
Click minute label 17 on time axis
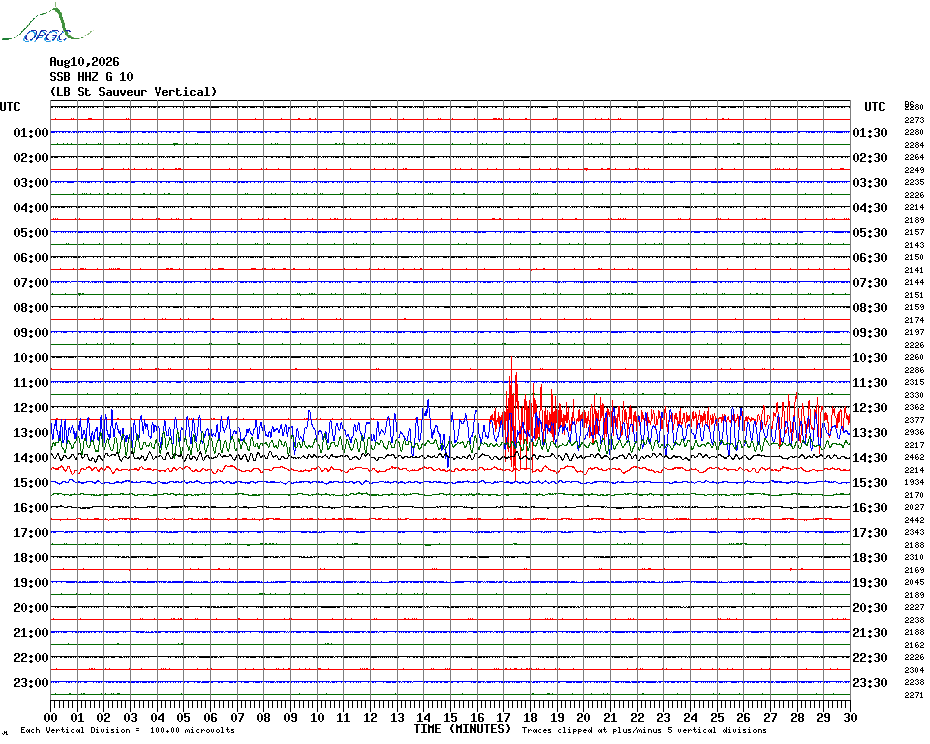pyautogui.click(x=504, y=717)
